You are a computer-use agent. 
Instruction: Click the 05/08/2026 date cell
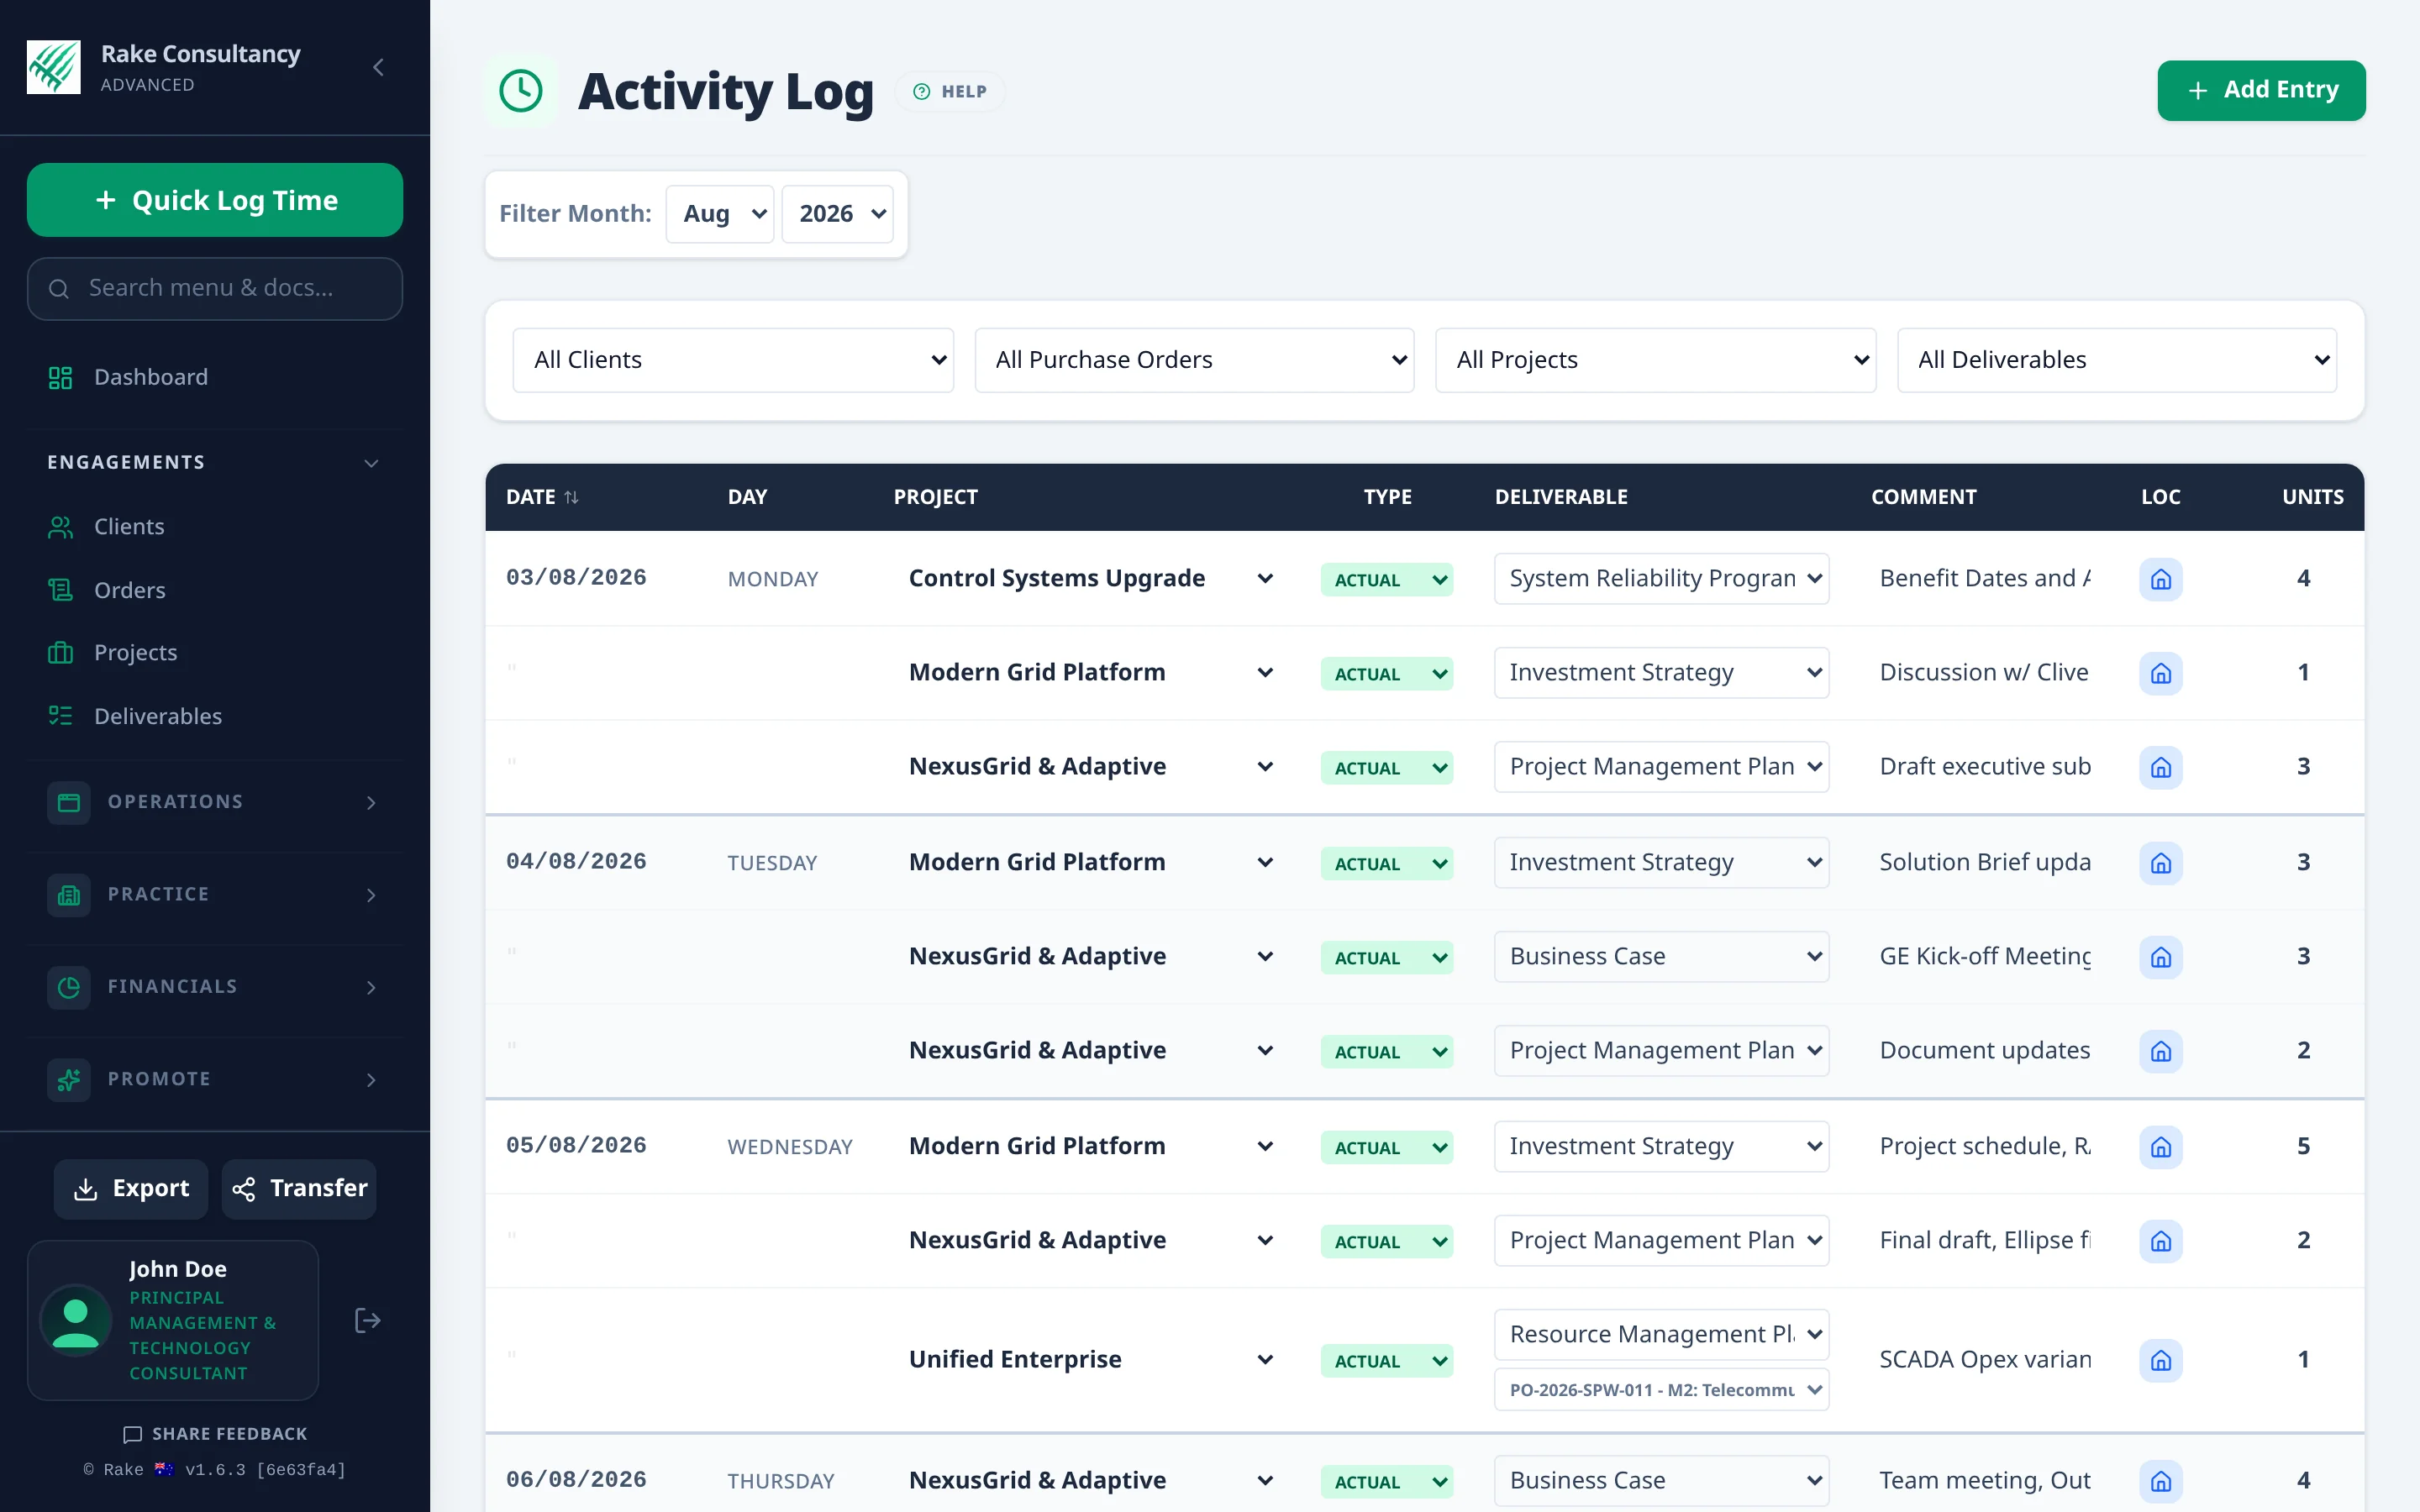[x=576, y=1145]
